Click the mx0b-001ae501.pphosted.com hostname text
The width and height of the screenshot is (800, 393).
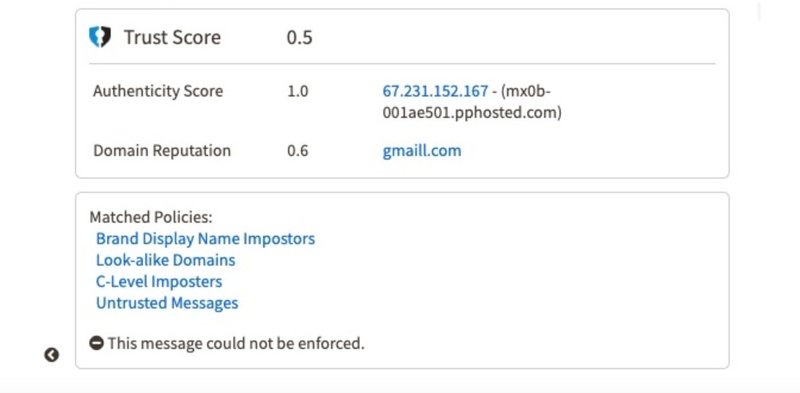click(472, 102)
